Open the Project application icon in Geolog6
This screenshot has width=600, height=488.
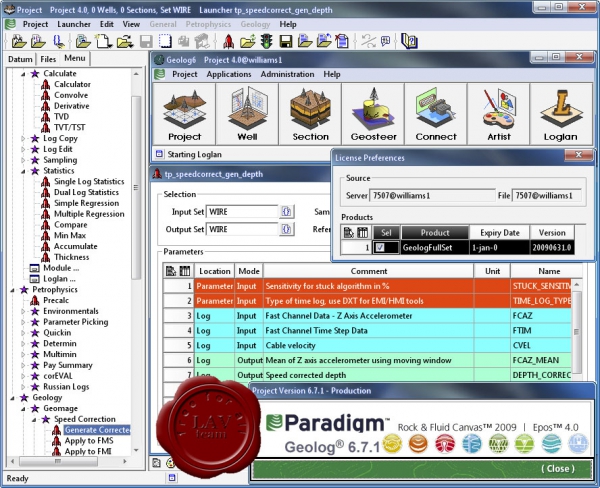pos(184,114)
